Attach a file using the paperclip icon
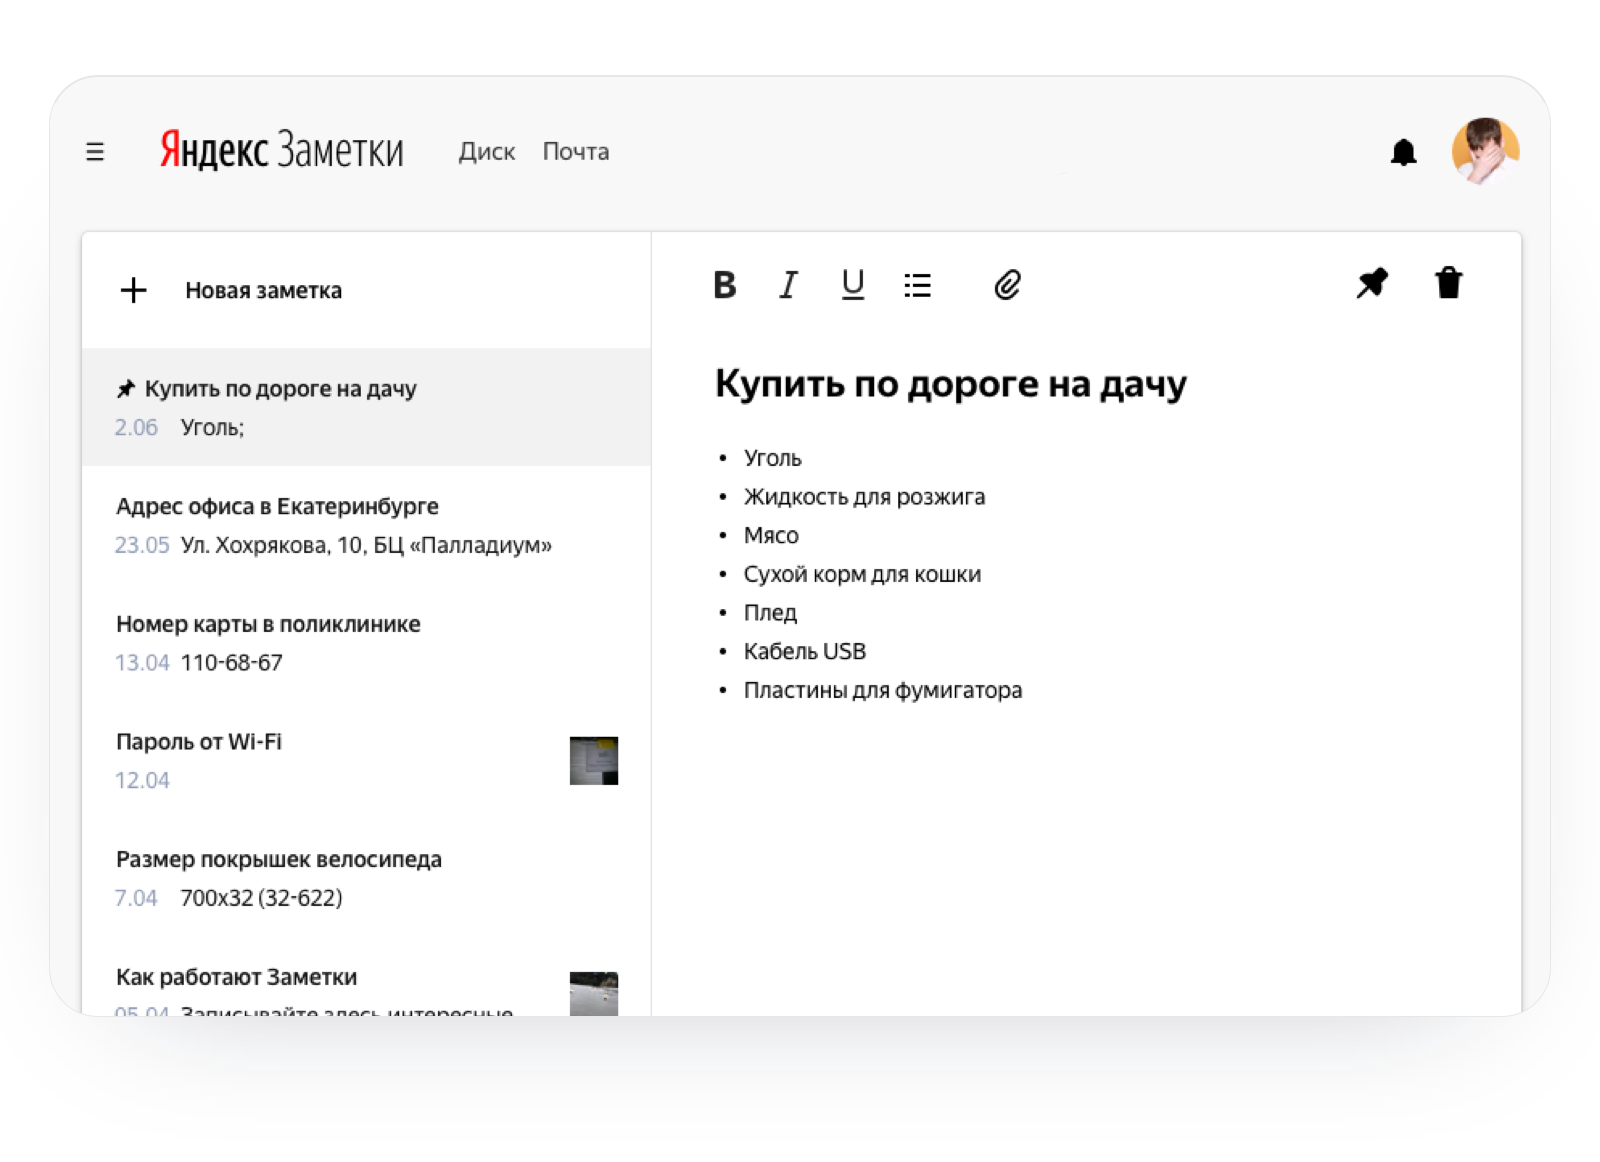Screen dimensions: 1600x1162 pos(1007,285)
